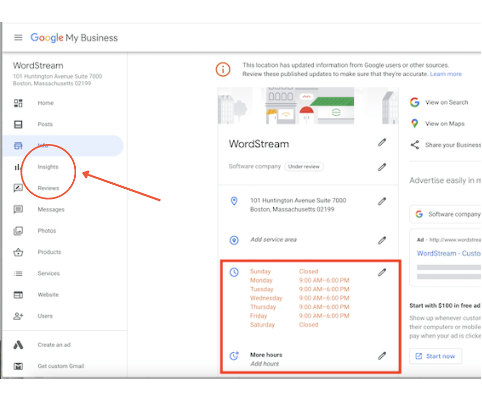Edit the Huntington Avenue address pencil
482x402 pixels.
(x=382, y=201)
